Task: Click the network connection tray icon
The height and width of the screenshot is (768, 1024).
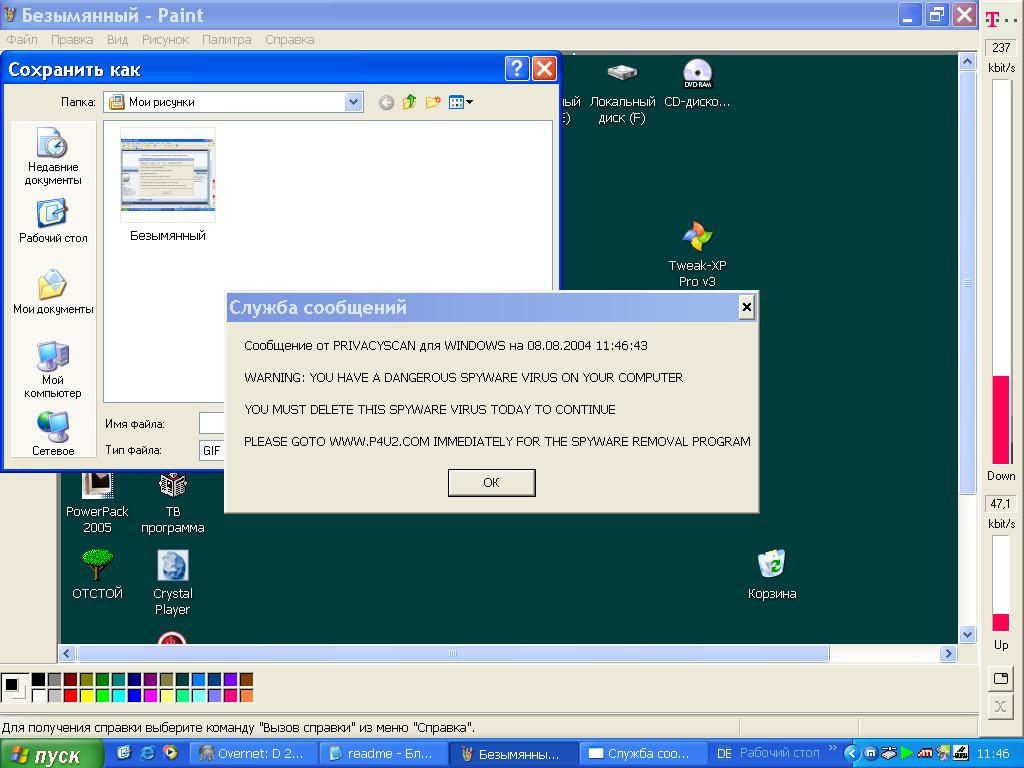Action: point(888,753)
